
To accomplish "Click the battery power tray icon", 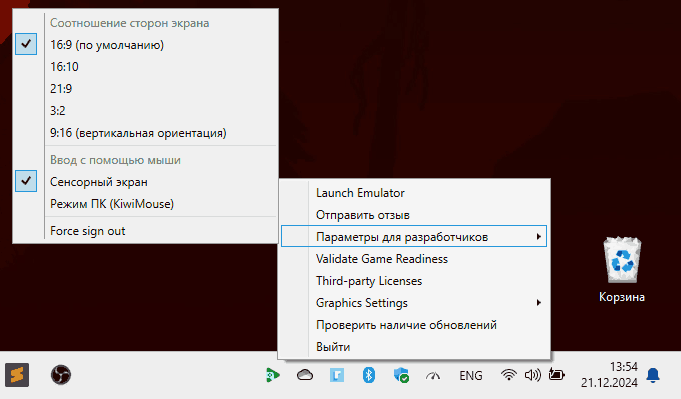I will pos(556,374).
